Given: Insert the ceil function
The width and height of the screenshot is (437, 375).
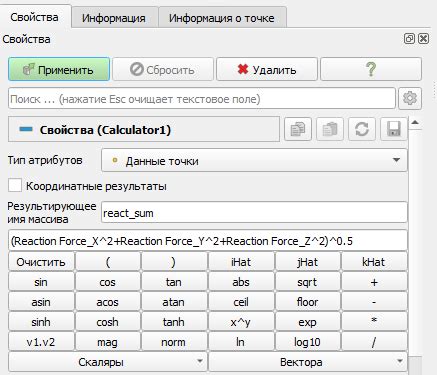Looking at the screenshot, I should click(x=241, y=302).
